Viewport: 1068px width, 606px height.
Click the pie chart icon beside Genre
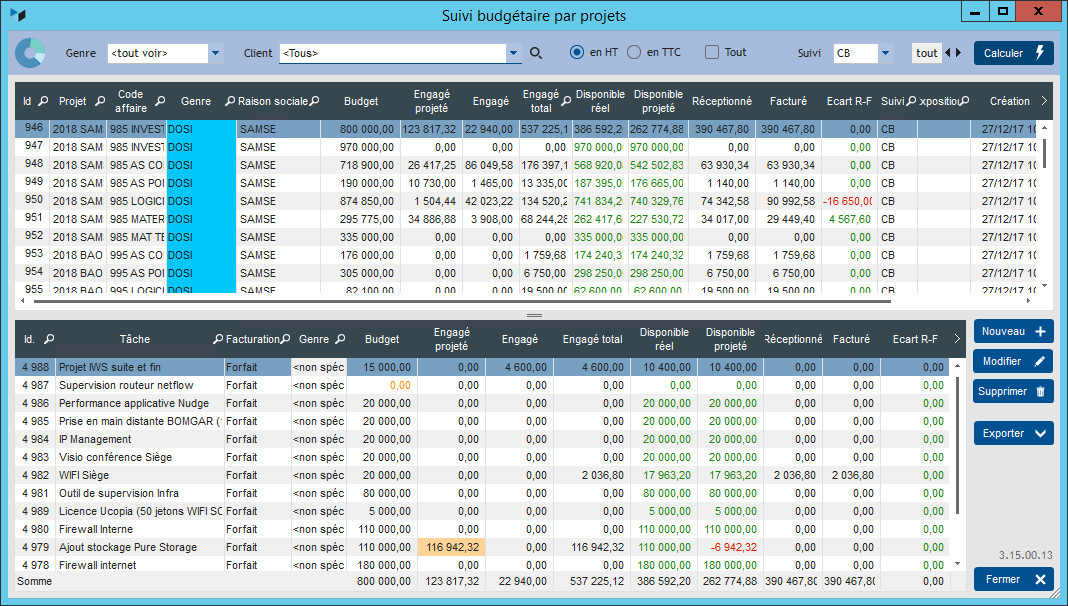[x=31, y=53]
